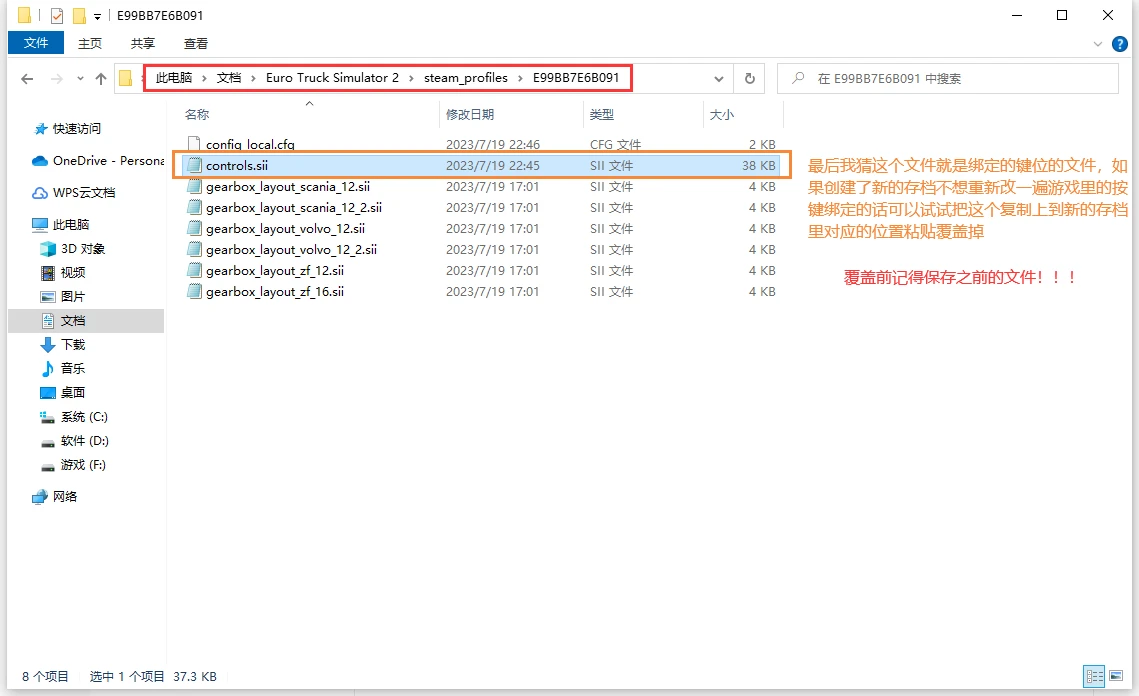This screenshot has width=1139, height=696.
Task: Click the controls.sii file icon
Action: tap(194, 166)
